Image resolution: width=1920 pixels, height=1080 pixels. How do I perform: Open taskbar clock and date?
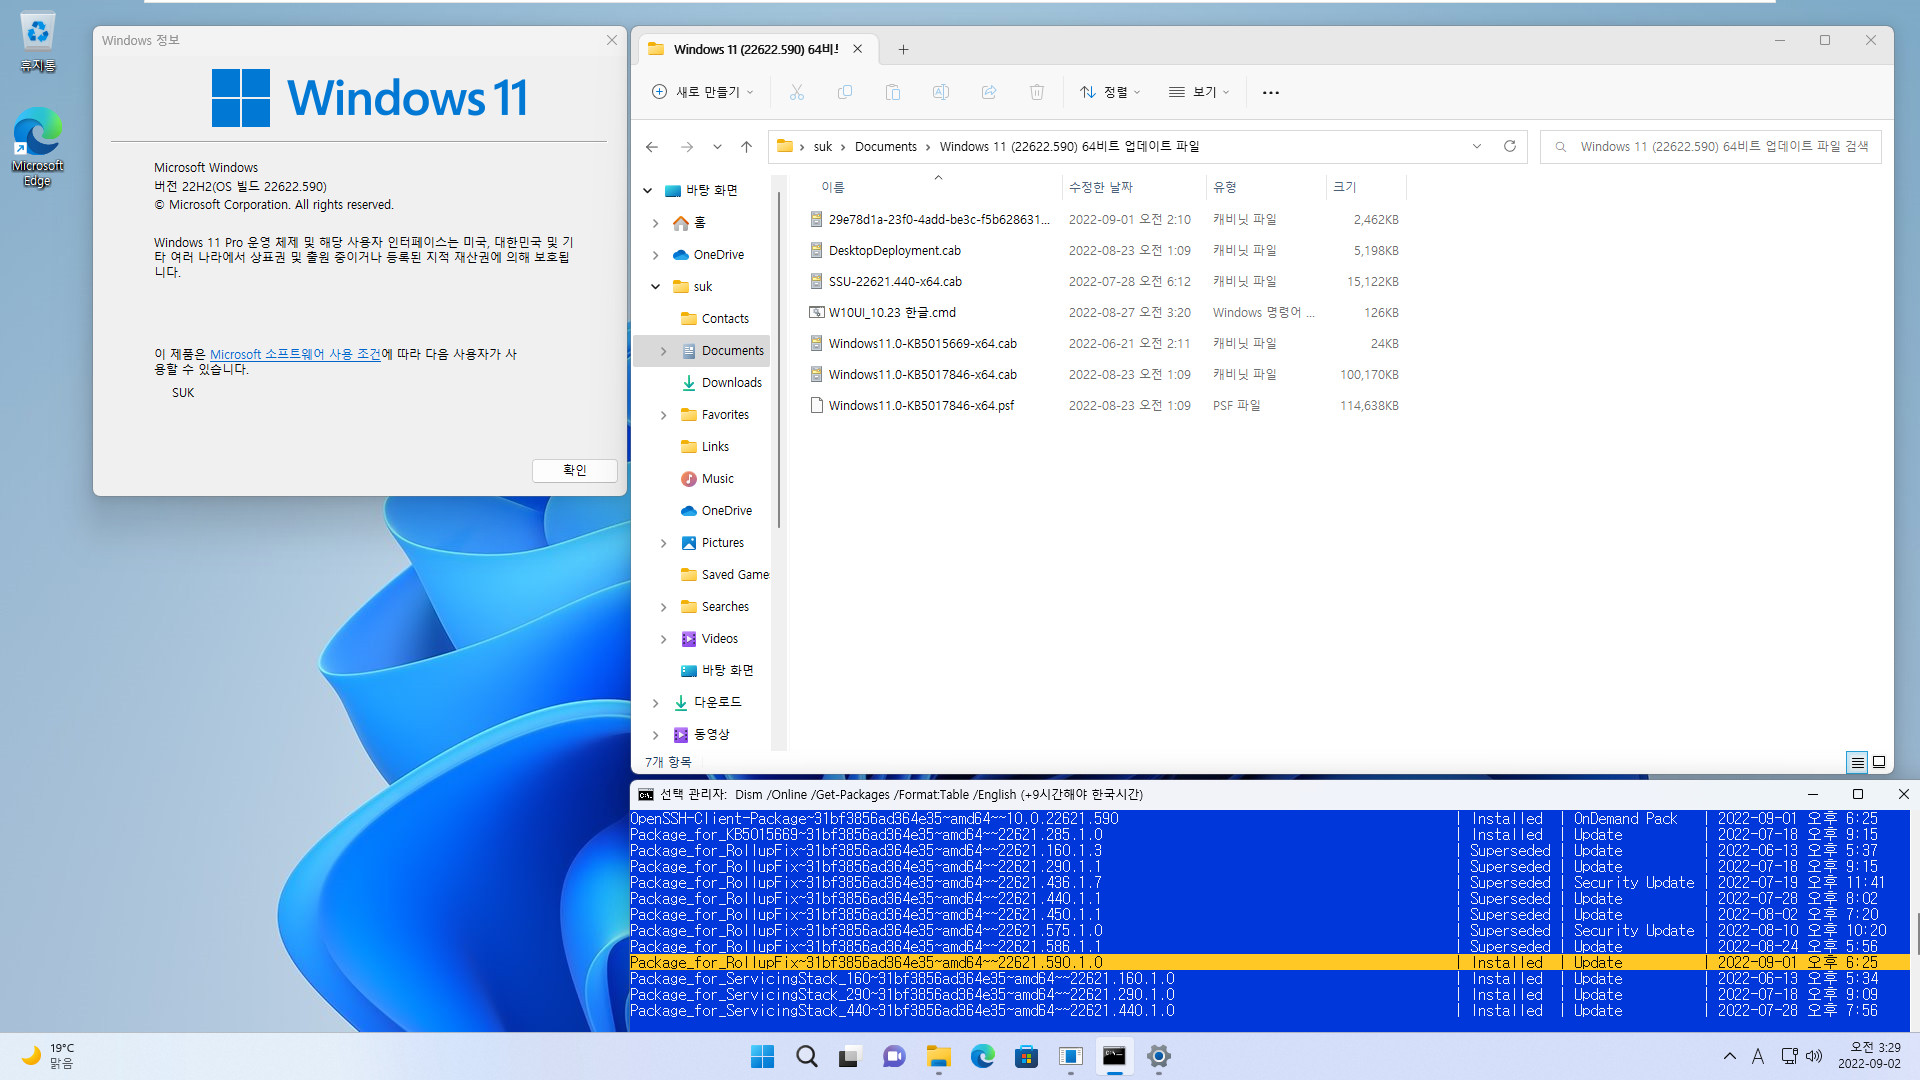(x=1869, y=1056)
